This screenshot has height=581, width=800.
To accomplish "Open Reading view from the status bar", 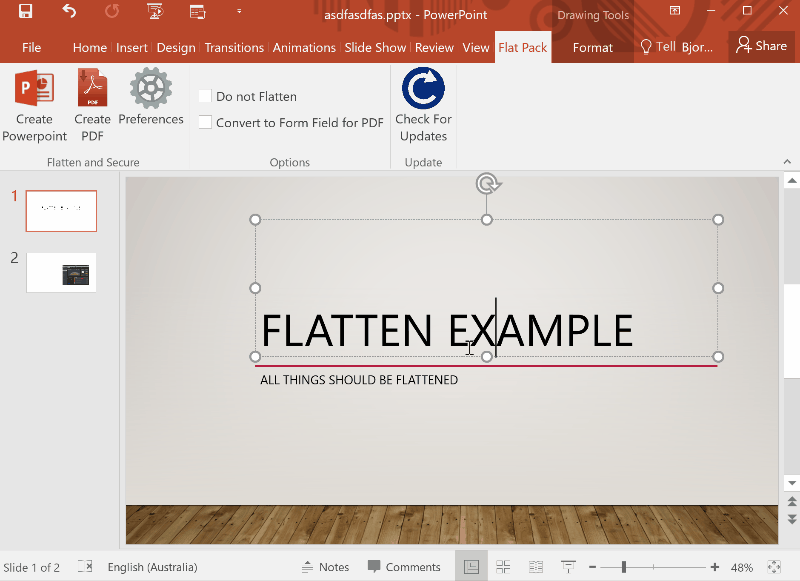I will coord(535,566).
